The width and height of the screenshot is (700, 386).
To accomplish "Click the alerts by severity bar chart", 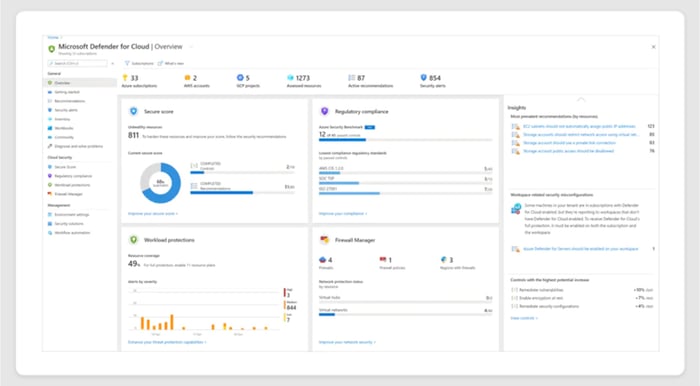I will point(204,310).
